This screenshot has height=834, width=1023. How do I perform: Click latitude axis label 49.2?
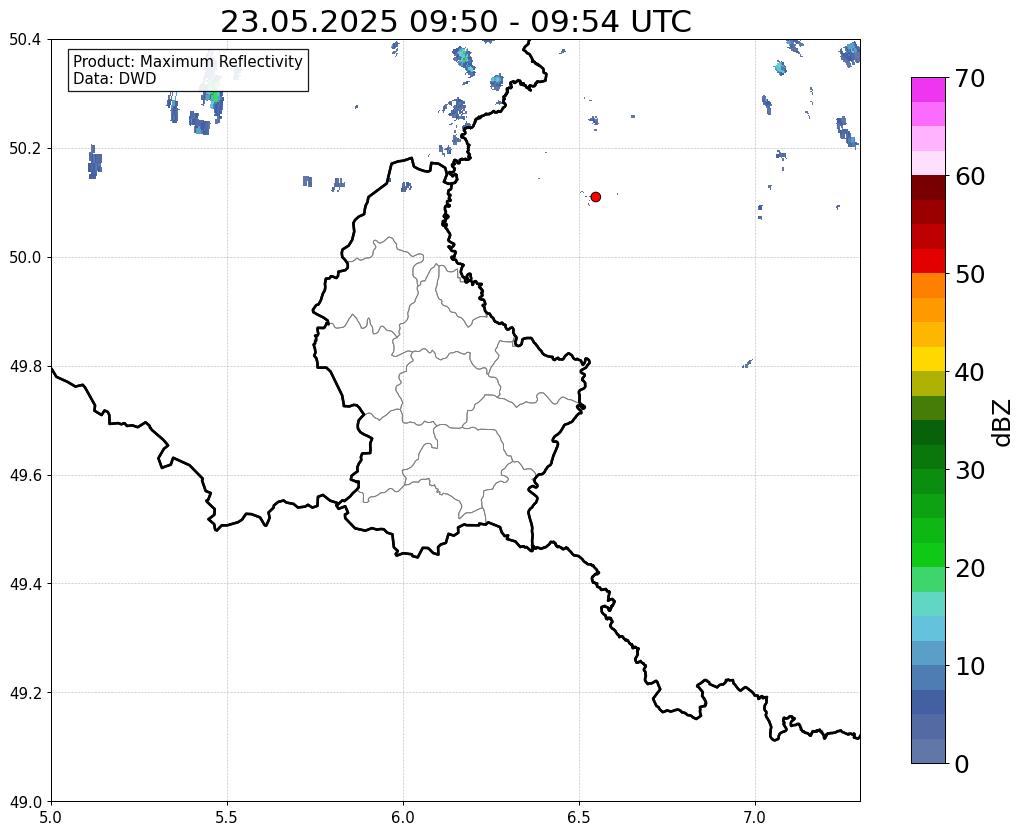[x=25, y=693]
